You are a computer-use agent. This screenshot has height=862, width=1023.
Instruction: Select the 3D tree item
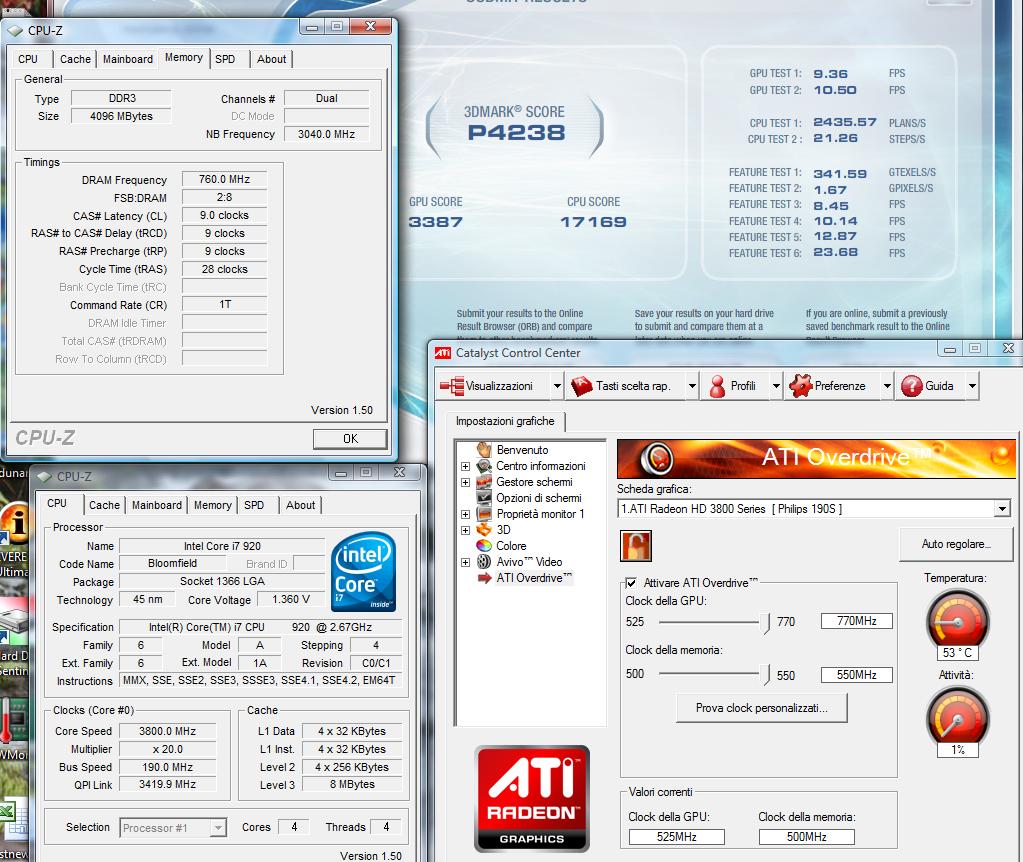pyautogui.click(x=503, y=530)
